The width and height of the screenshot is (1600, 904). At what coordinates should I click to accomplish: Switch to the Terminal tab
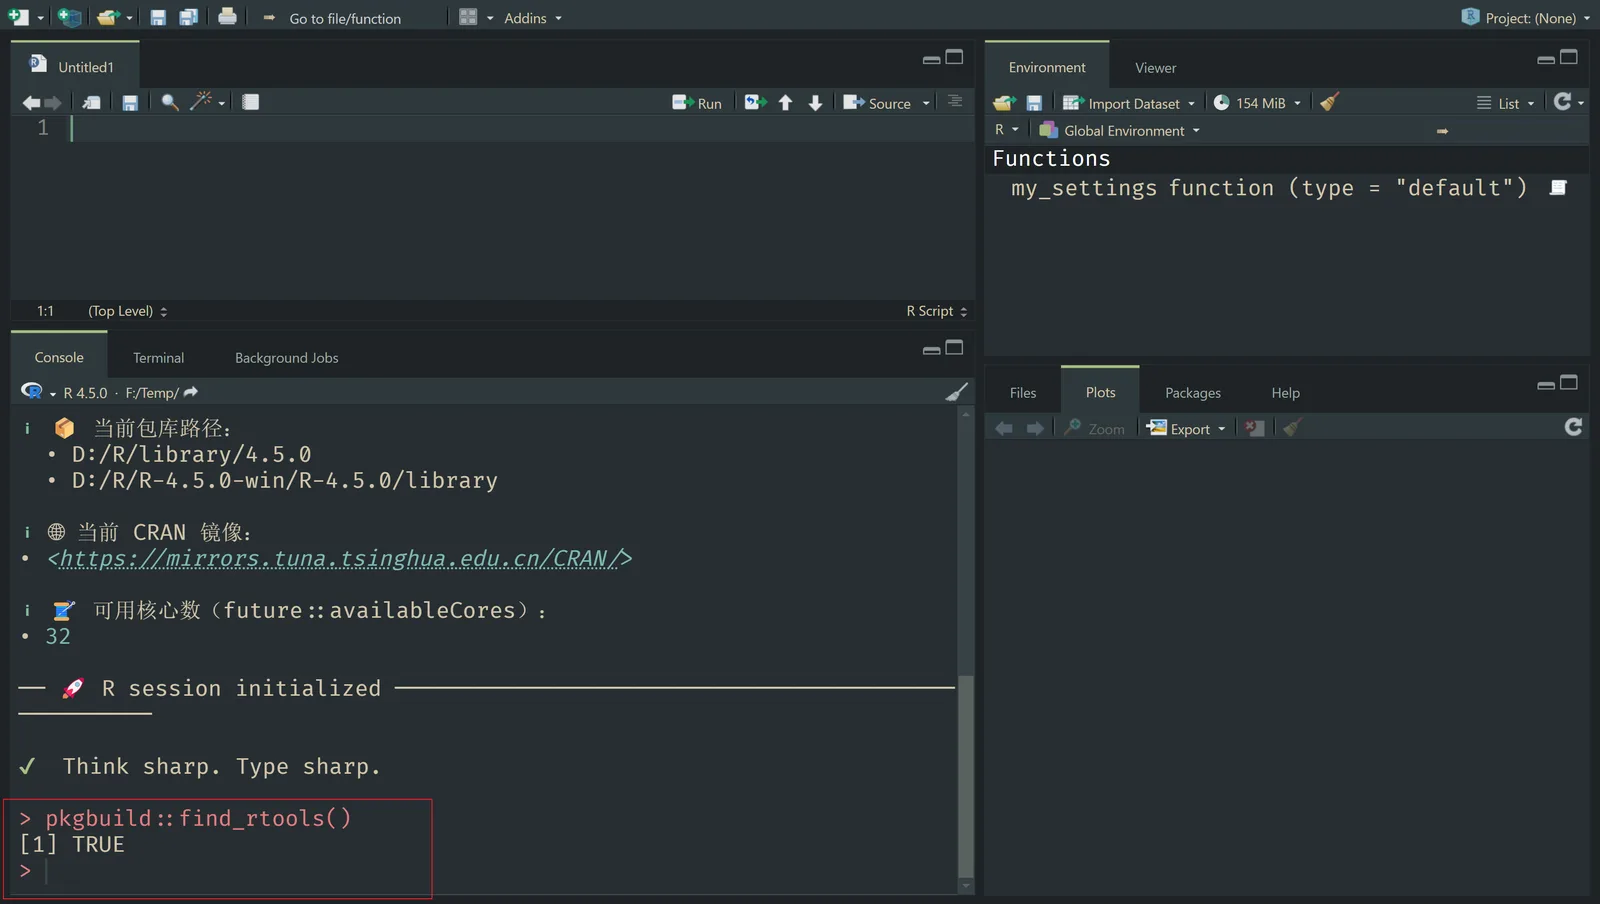coord(158,358)
